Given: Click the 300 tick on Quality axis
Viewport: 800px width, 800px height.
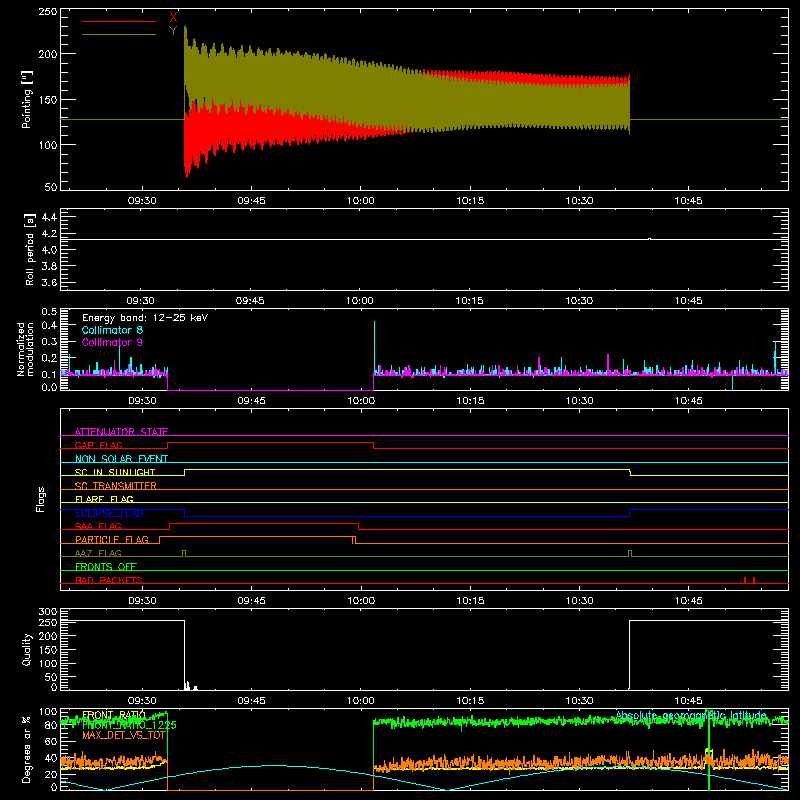Looking at the screenshot, I should (48, 612).
